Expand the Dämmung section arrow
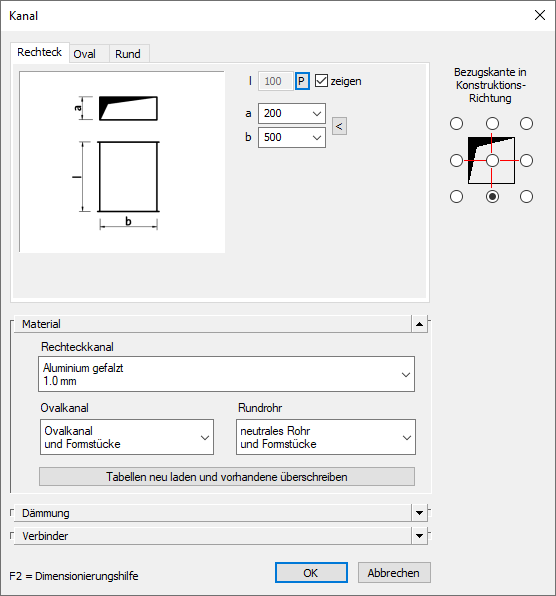556x596 pixels. point(419,513)
